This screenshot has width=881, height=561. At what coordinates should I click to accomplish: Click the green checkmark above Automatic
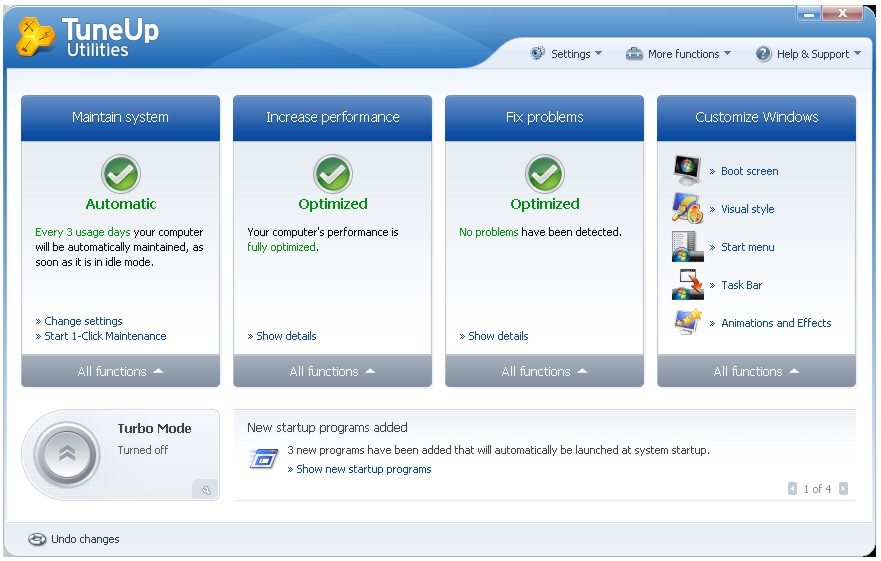click(x=120, y=174)
